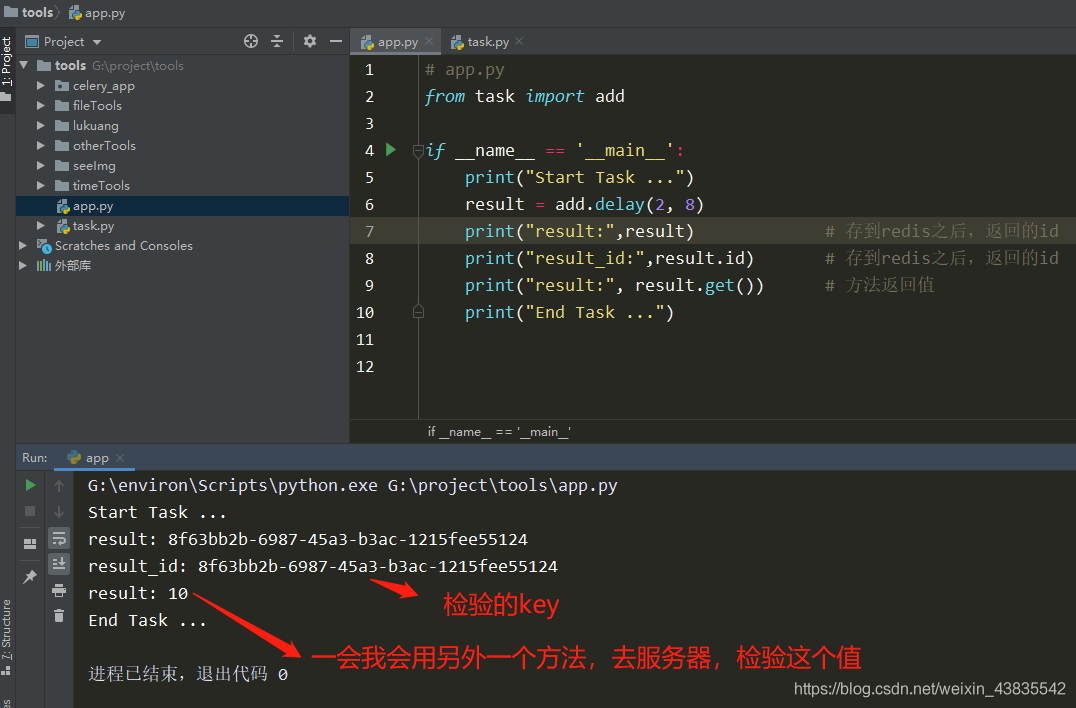Open the Structure side tool window

pos(7,637)
